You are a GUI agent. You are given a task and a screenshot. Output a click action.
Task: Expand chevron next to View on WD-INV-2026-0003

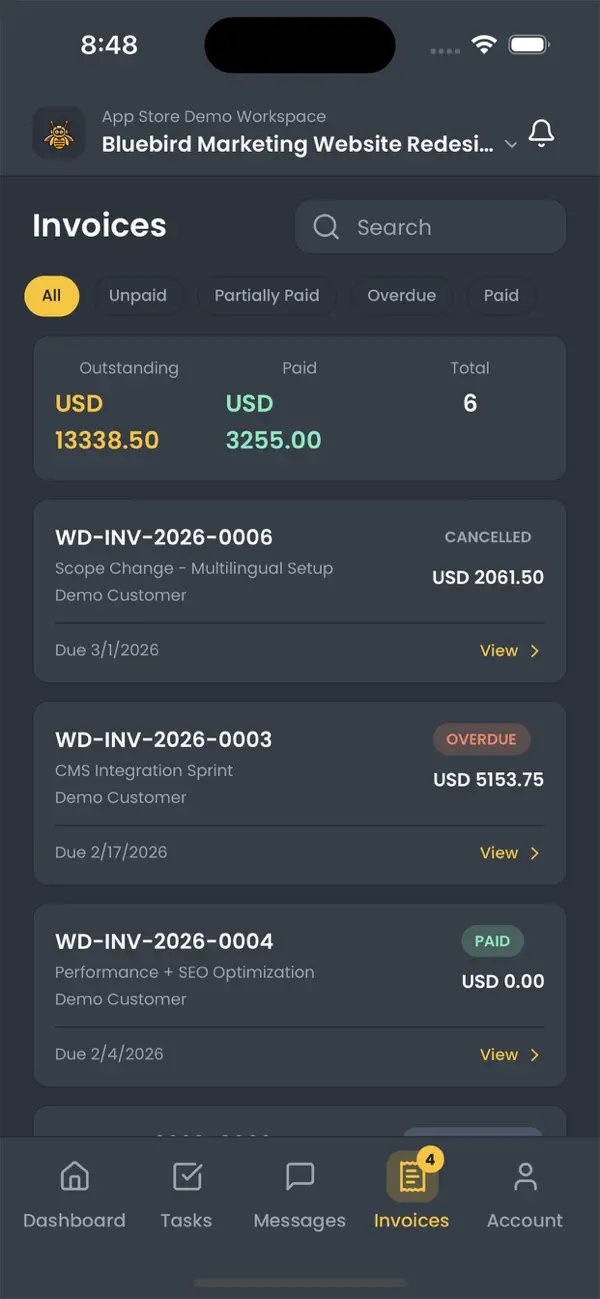click(534, 853)
